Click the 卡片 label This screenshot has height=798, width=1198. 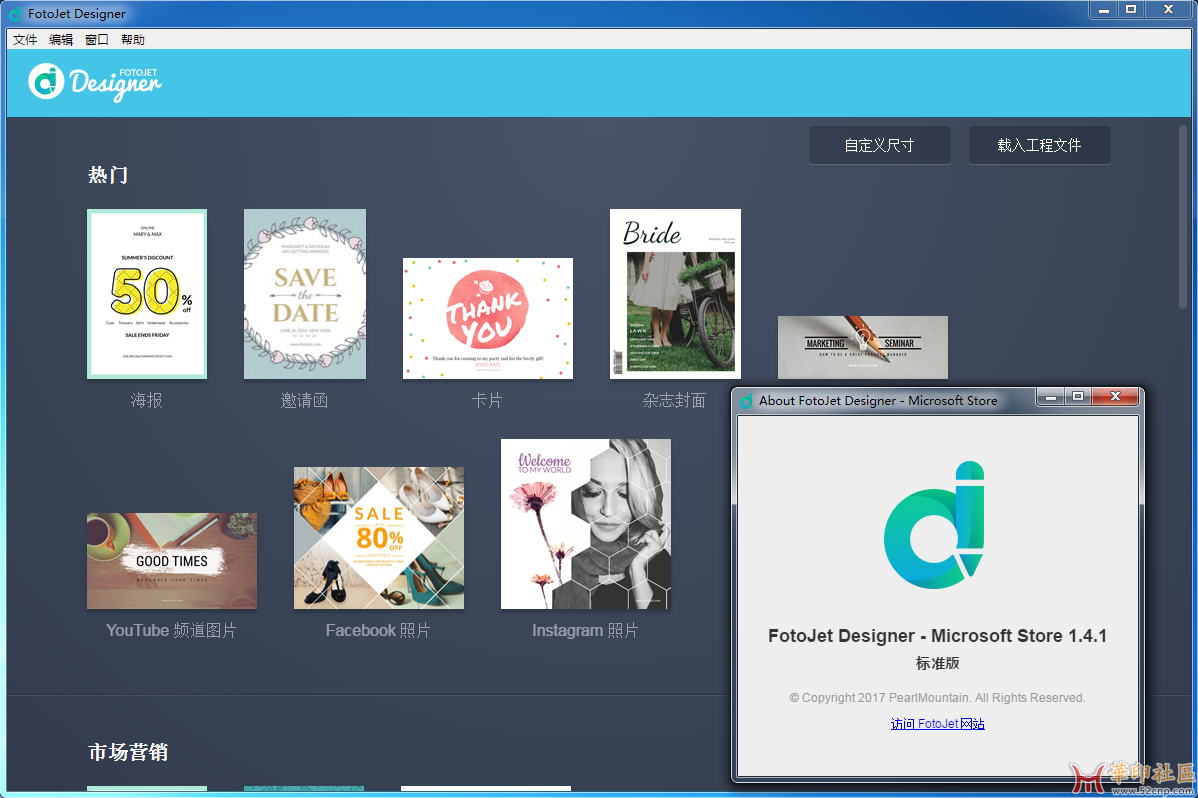(x=487, y=401)
